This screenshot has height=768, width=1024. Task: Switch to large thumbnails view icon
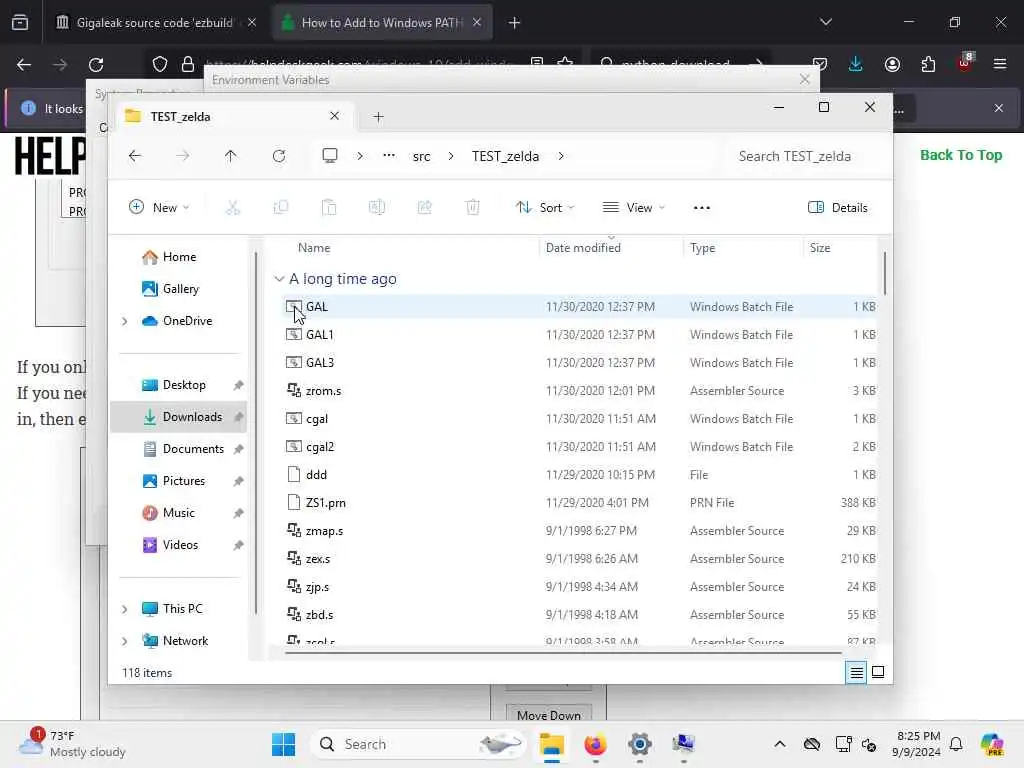tap(878, 672)
